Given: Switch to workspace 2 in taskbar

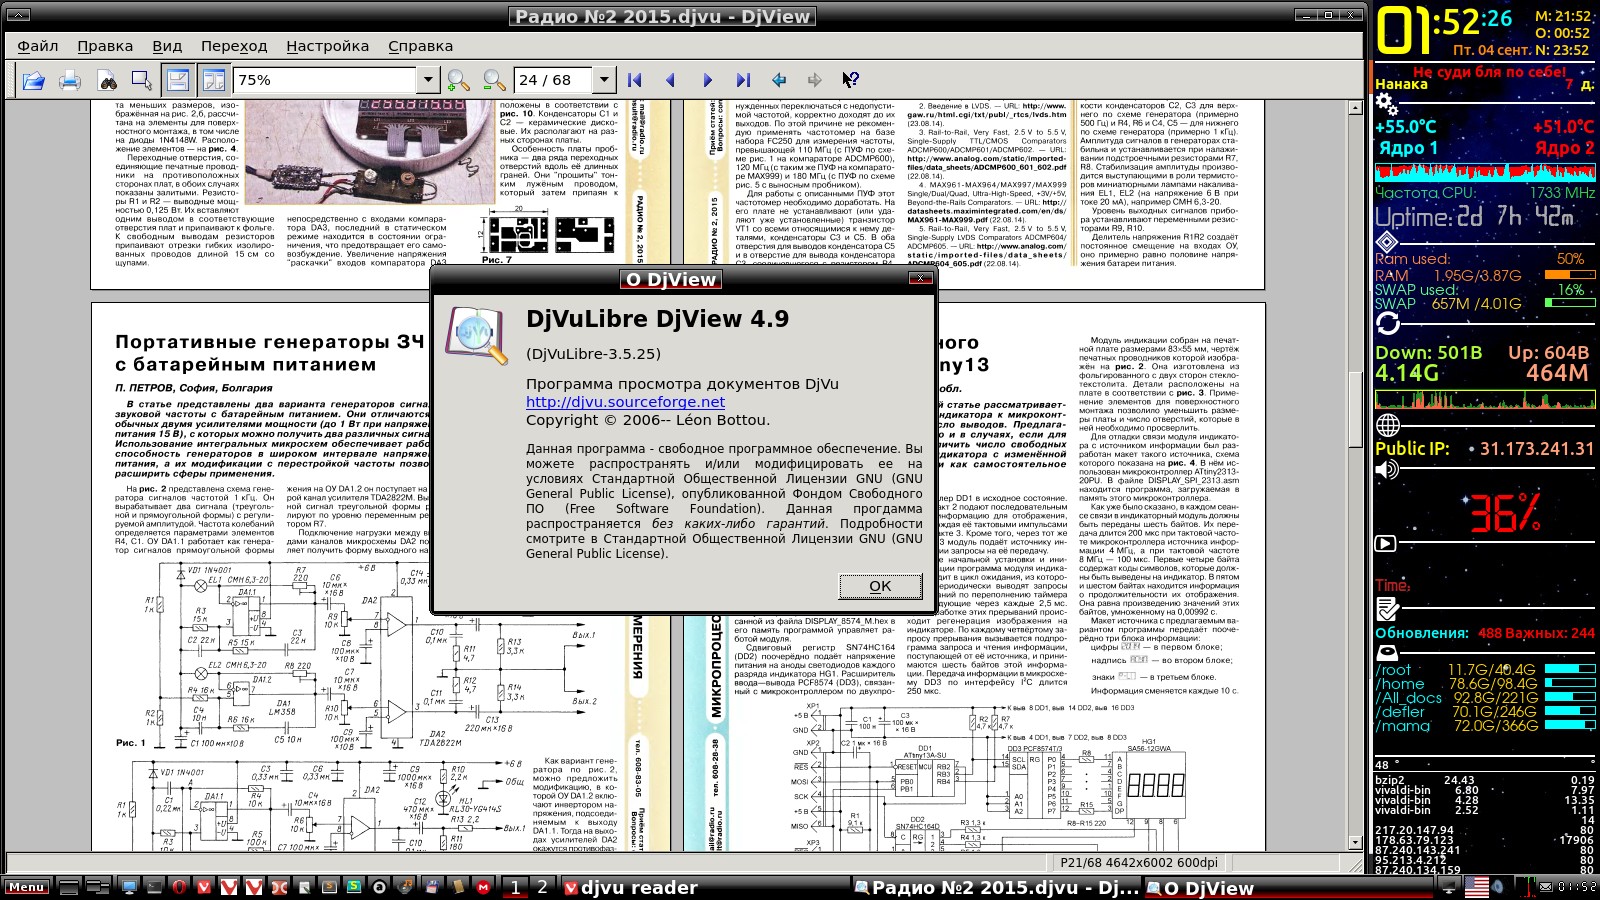Looking at the screenshot, I should click(x=542, y=887).
